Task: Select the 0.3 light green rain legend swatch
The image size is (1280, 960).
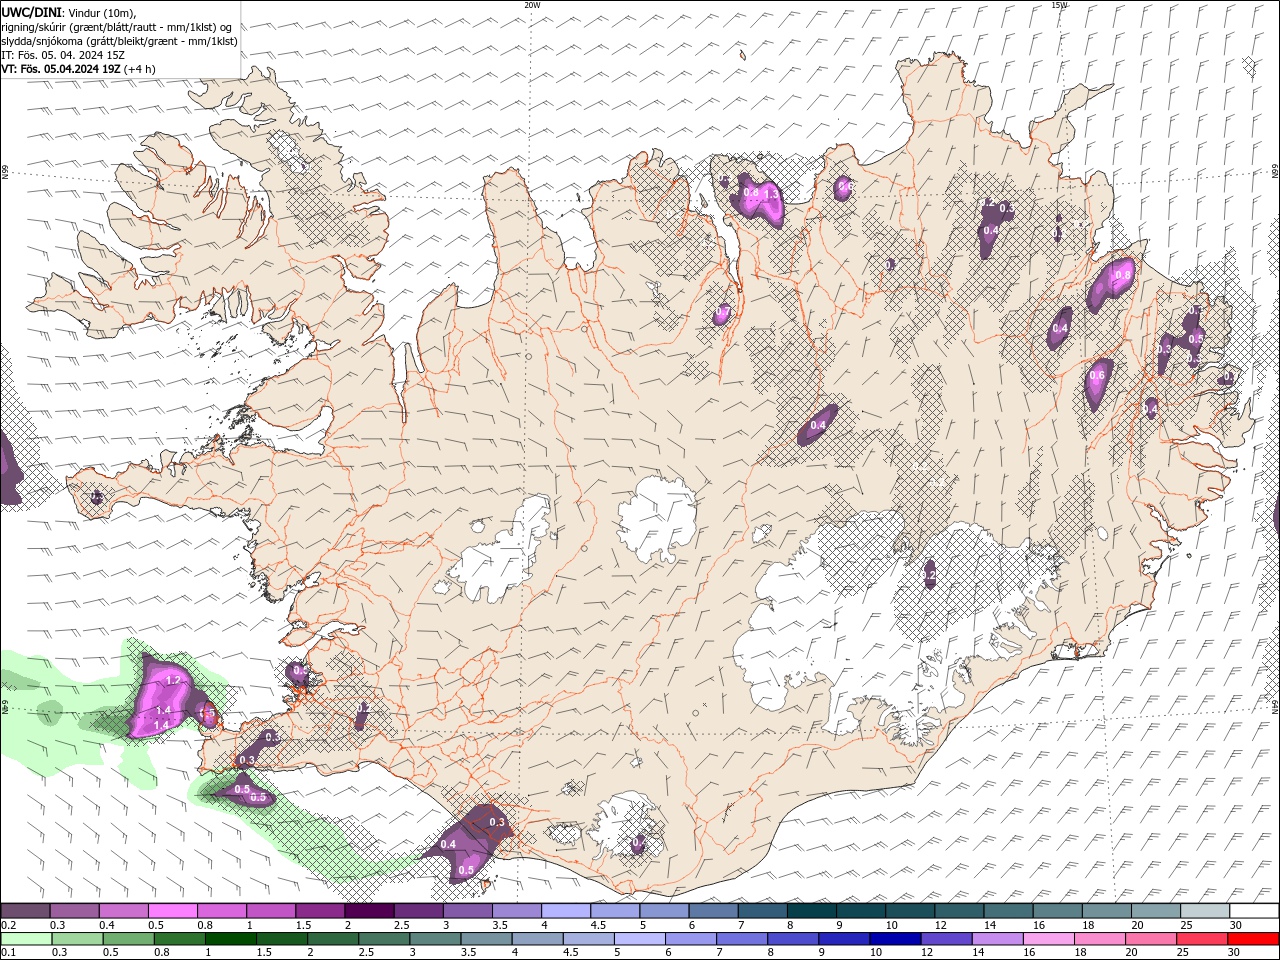Action: pyautogui.click(x=75, y=939)
